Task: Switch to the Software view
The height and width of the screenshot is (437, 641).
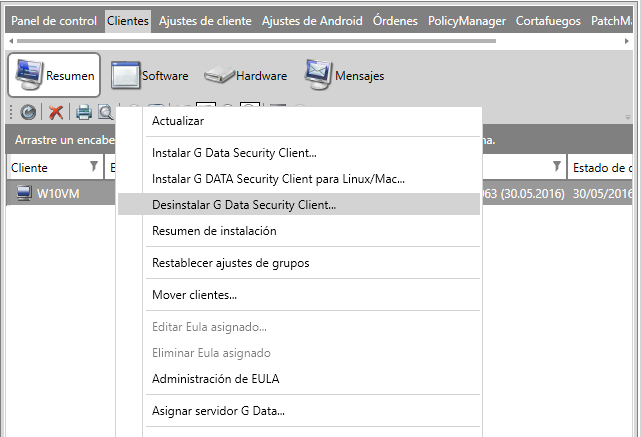Action: pos(150,75)
